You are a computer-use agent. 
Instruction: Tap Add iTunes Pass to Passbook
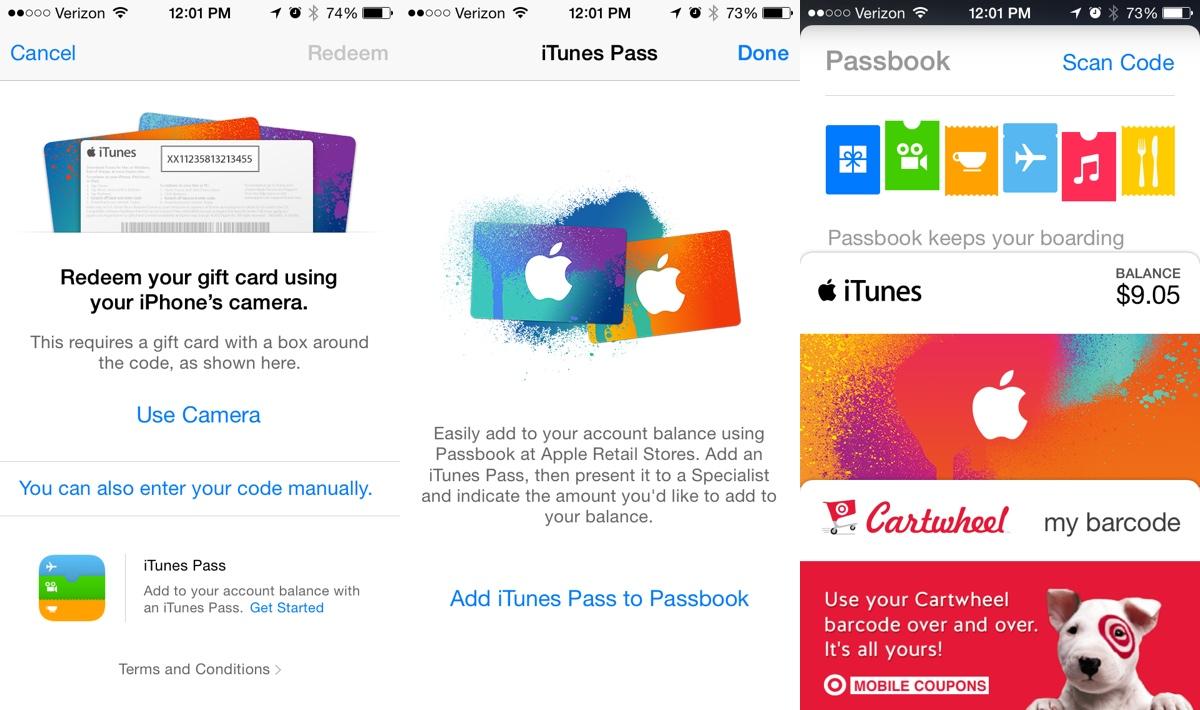point(599,598)
